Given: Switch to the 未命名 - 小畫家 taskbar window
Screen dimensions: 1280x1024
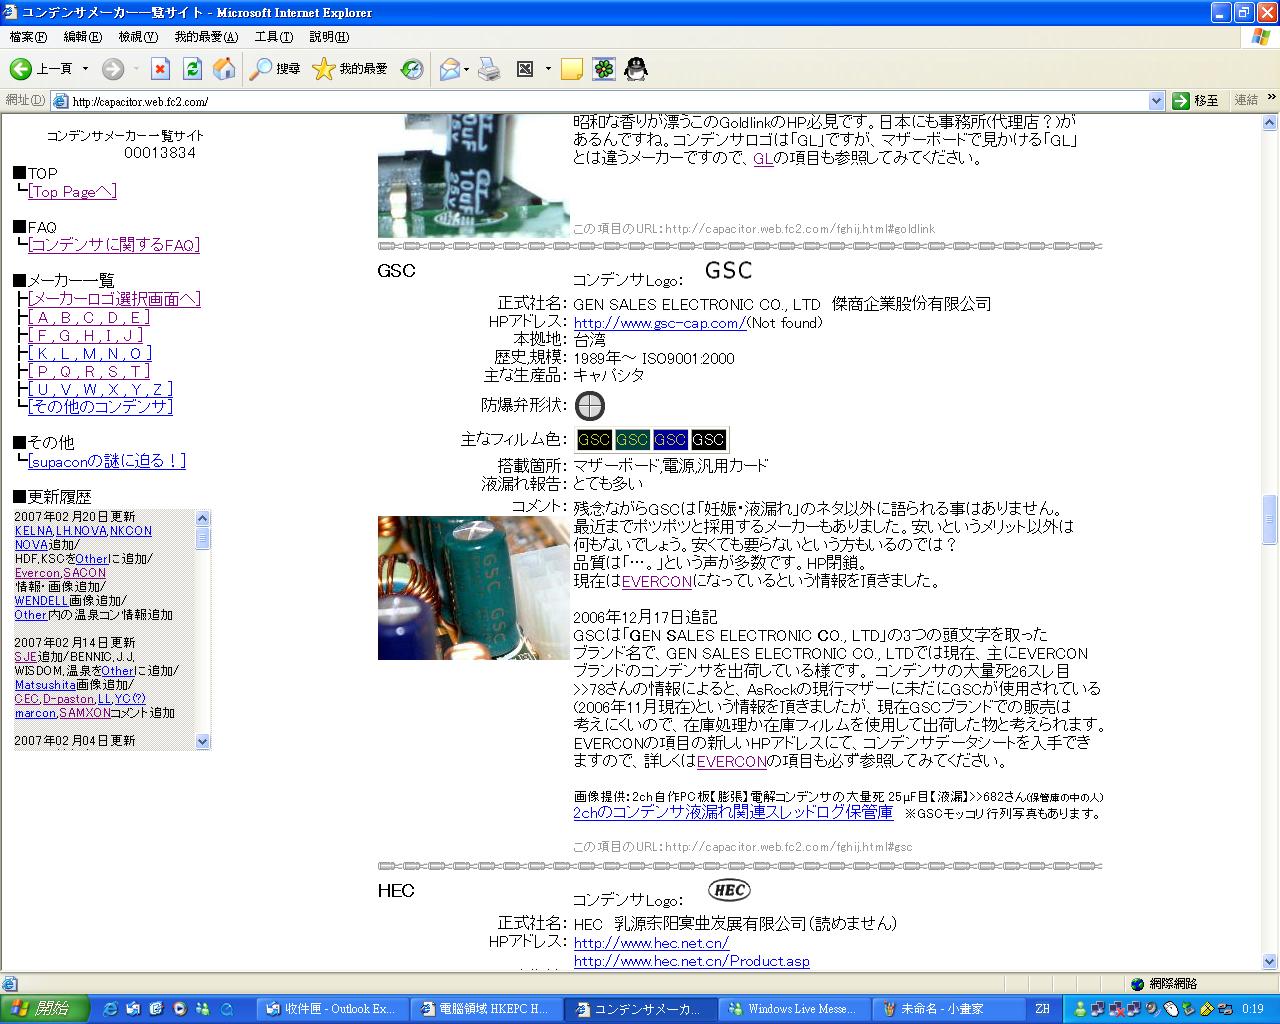Looking at the screenshot, I should coord(948,1009).
